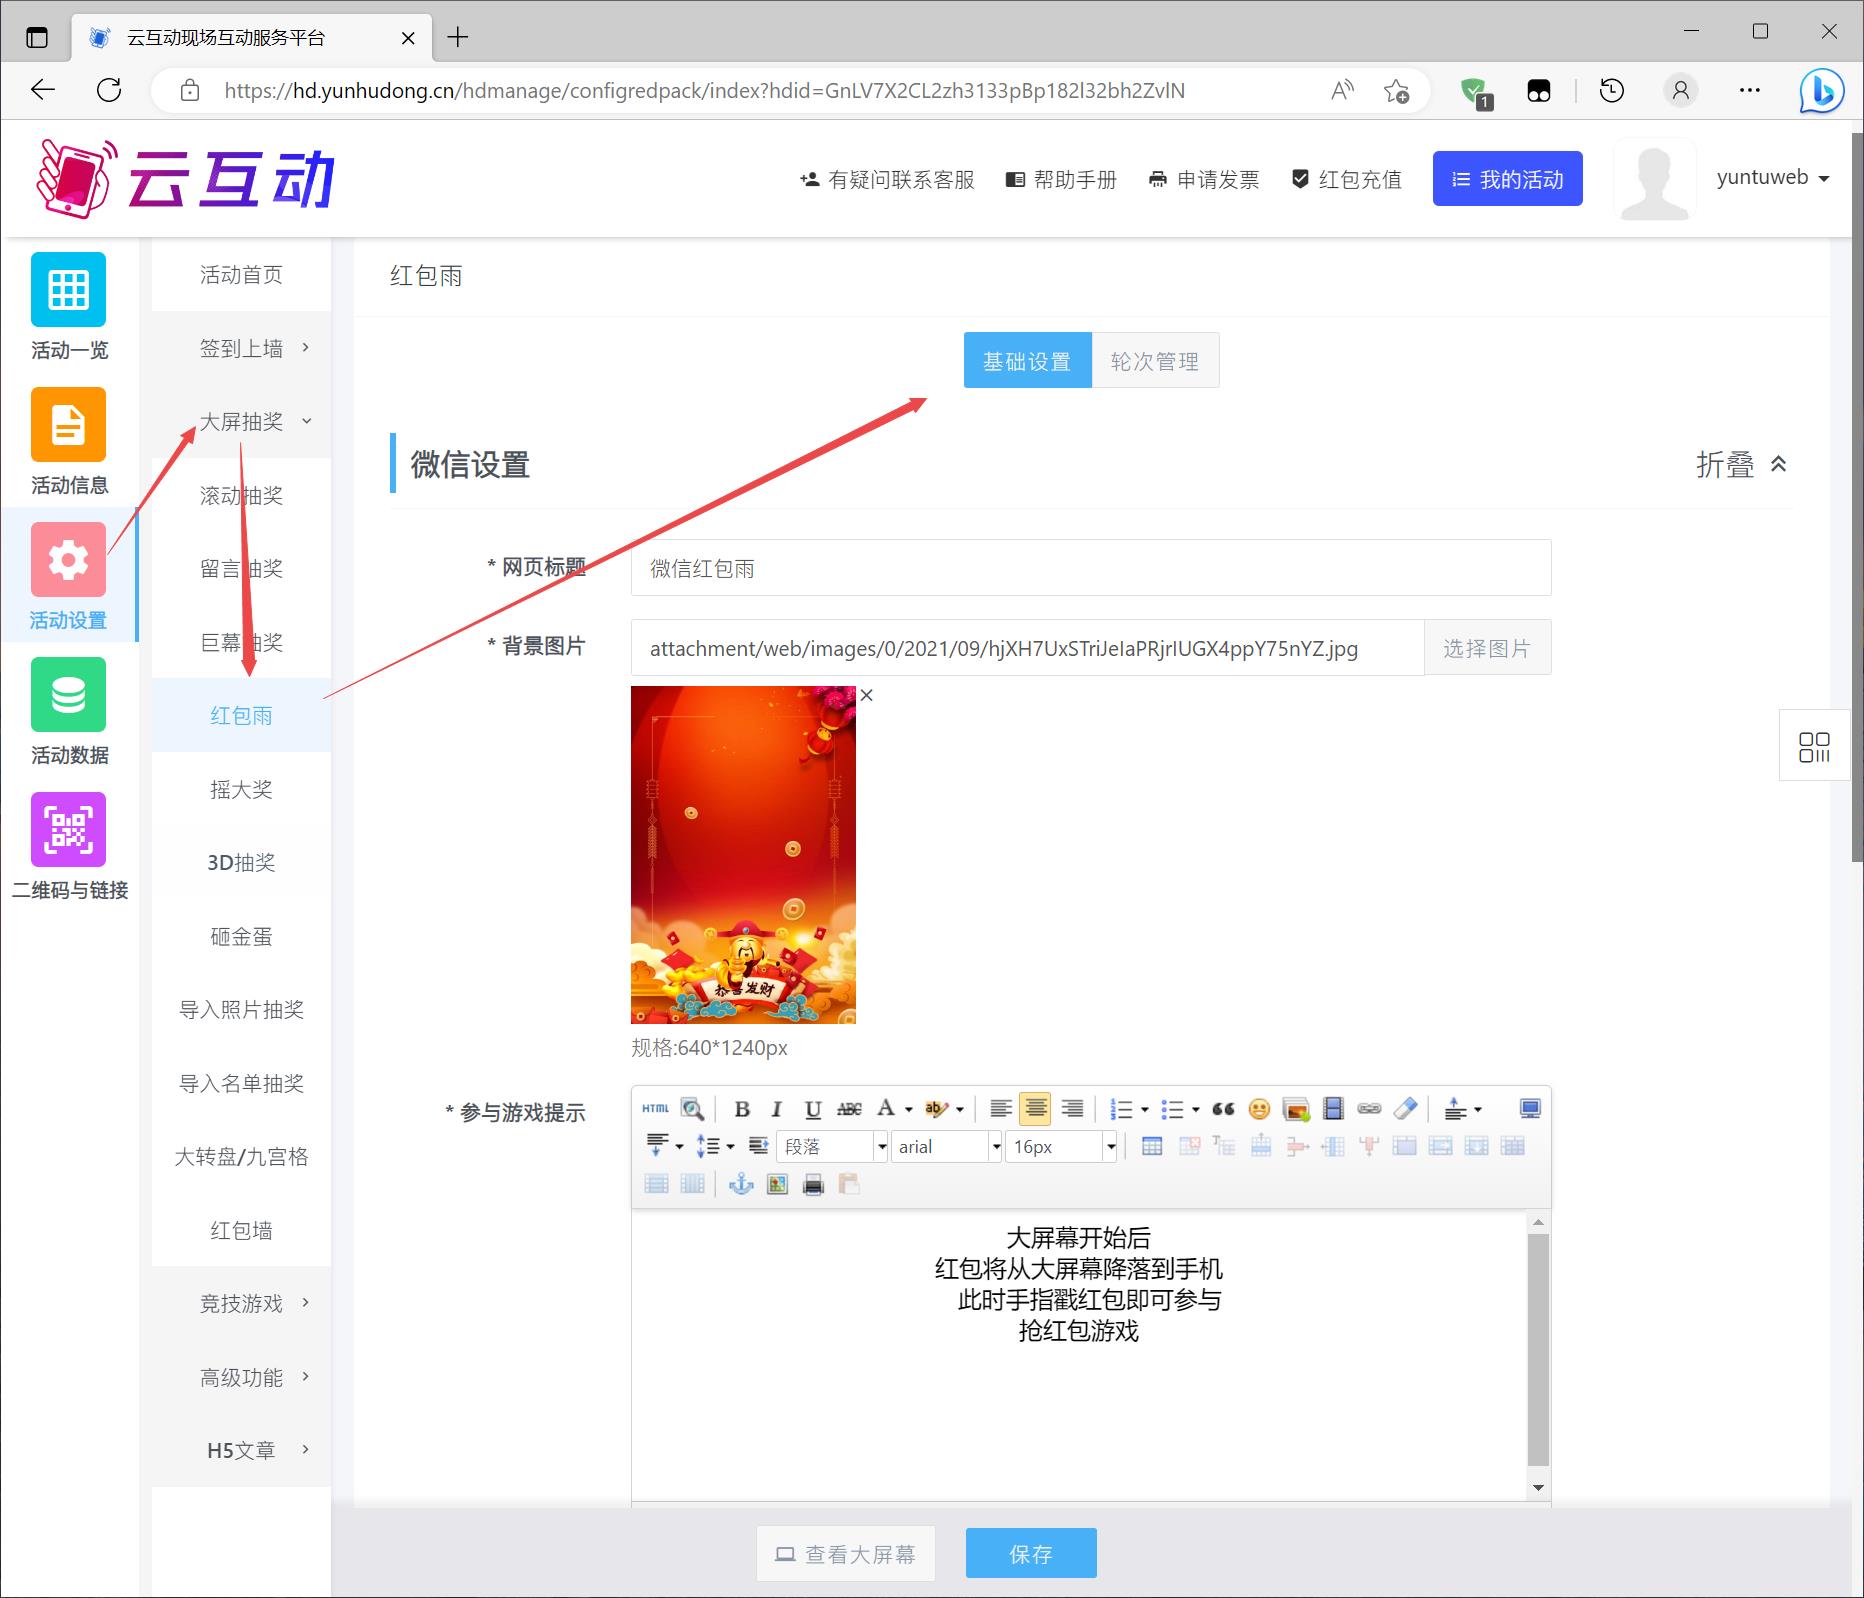Open the QR code floating panel icon
Image resolution: width=1864 pixels, height=1598 pixels.
coord(1813,746)
